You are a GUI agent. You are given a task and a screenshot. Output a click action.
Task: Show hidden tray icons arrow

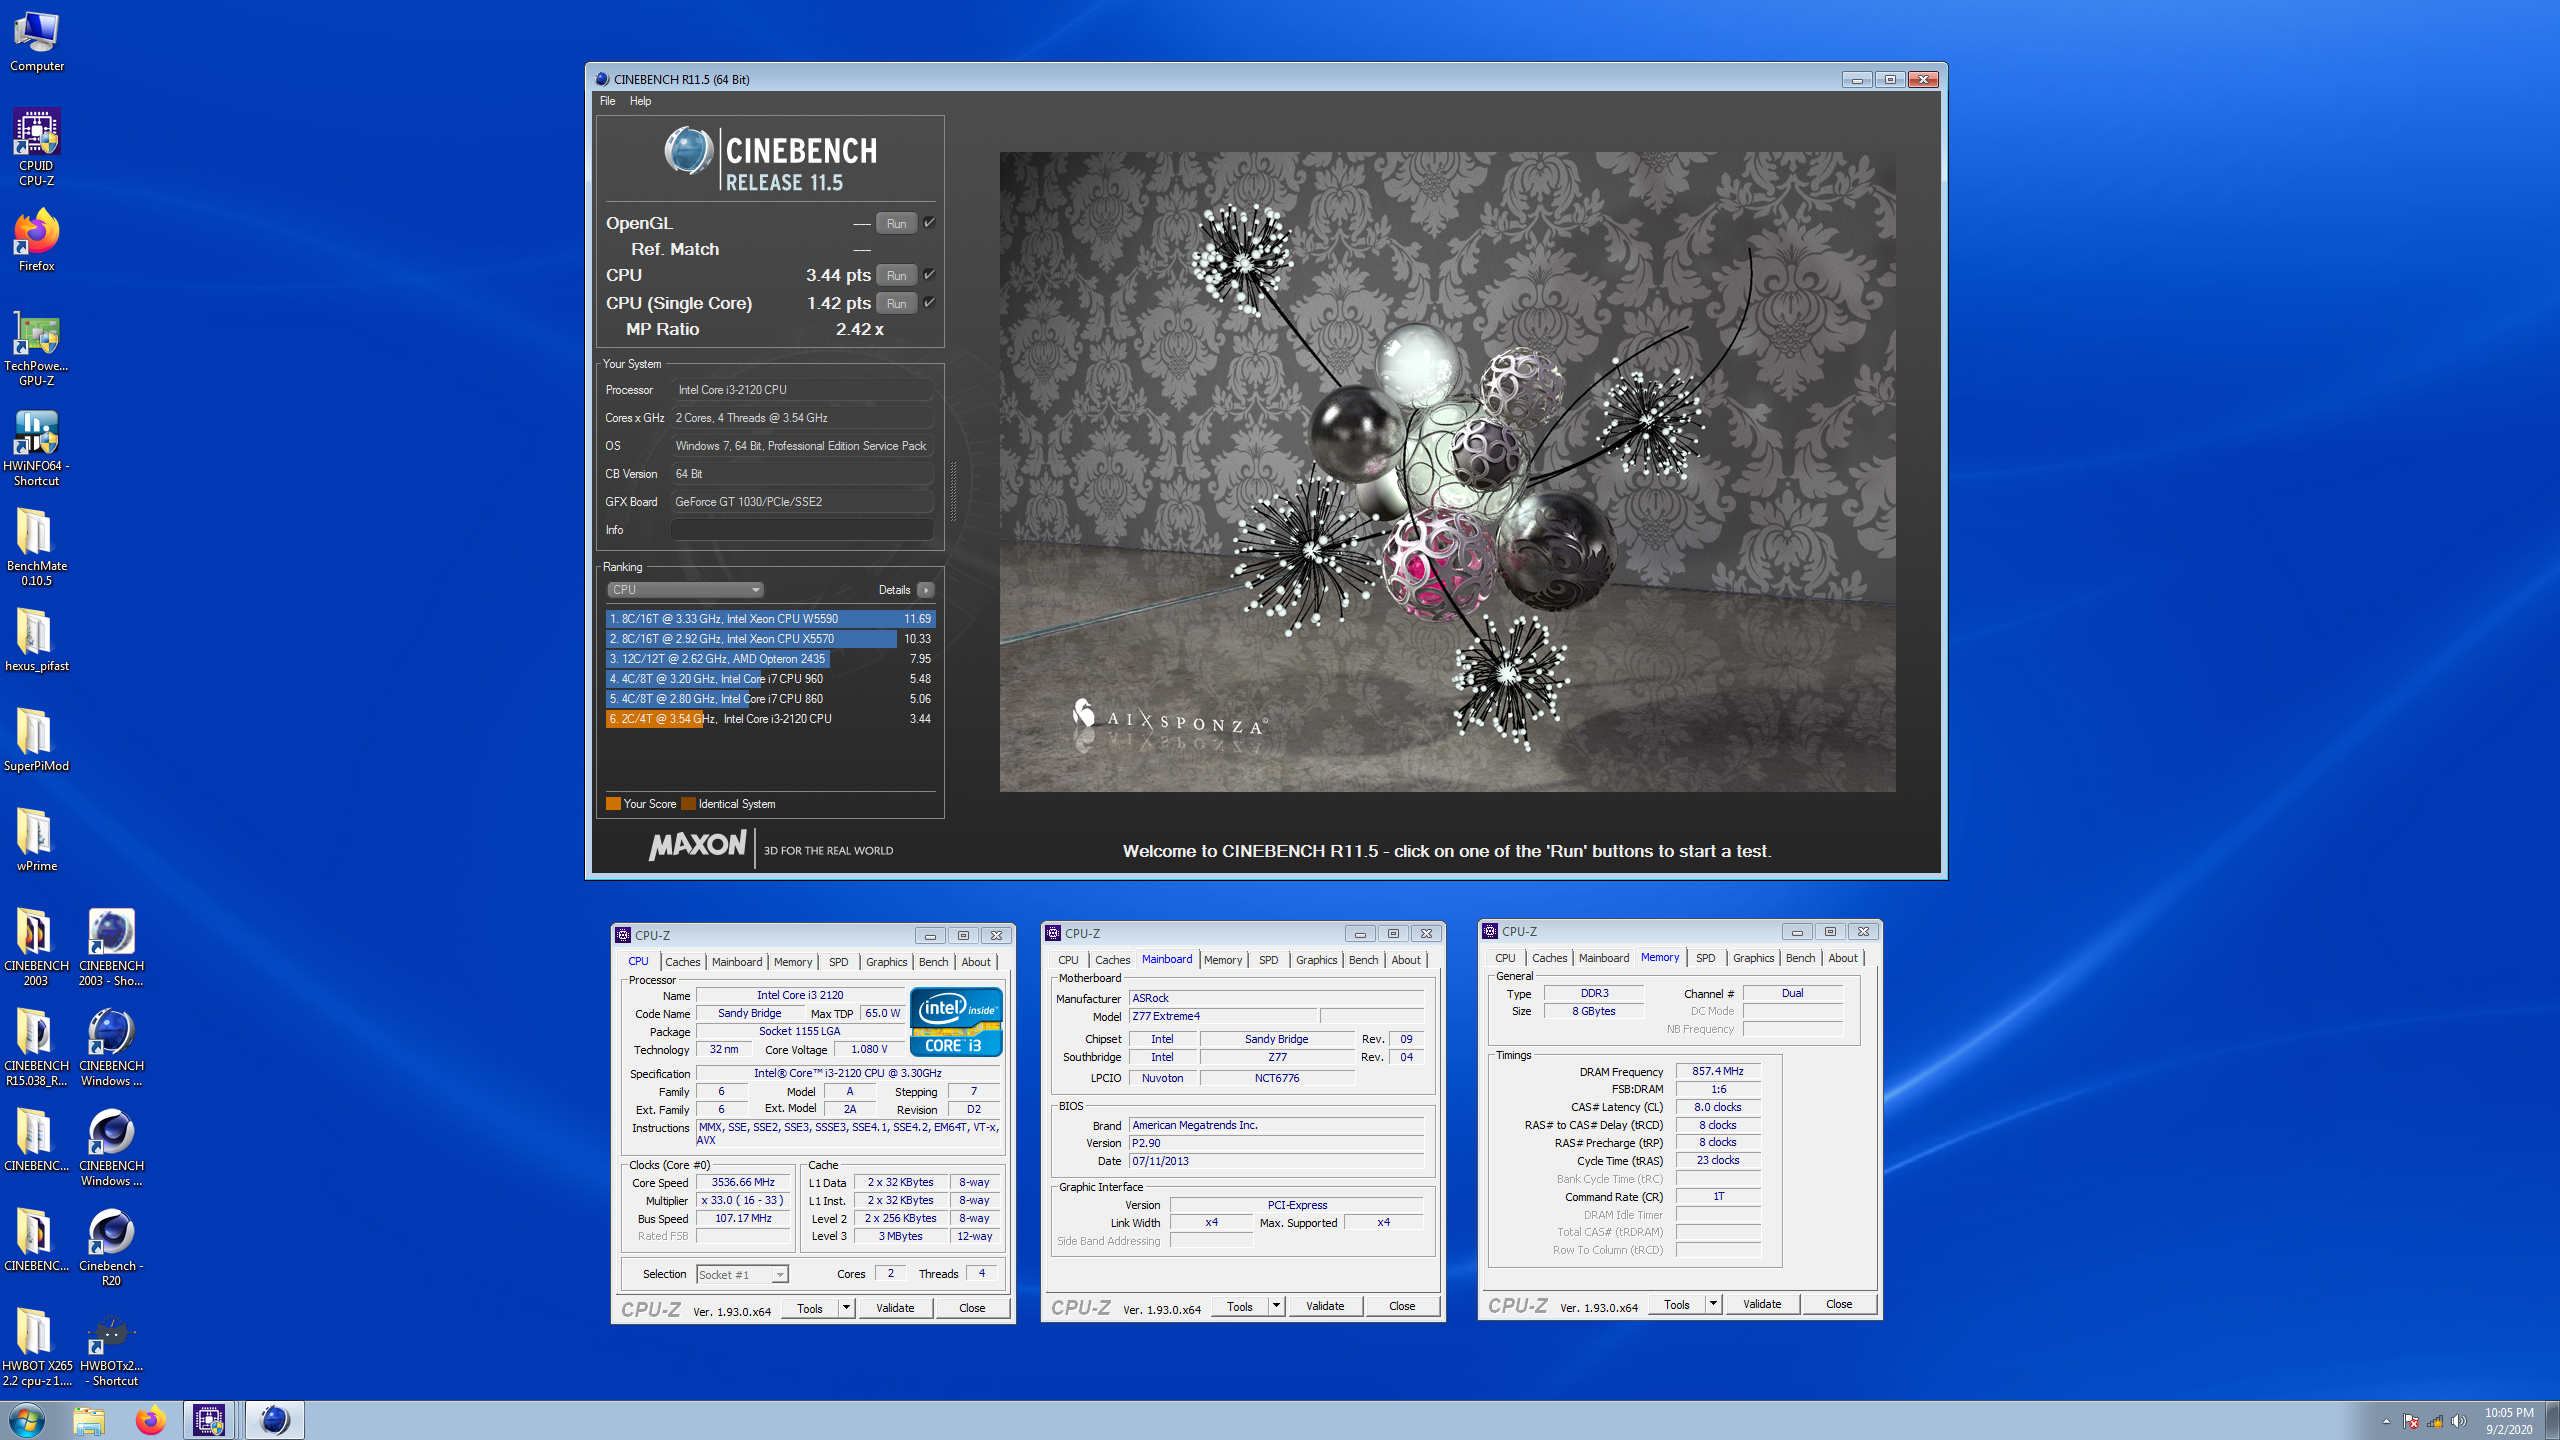click(x=2386, y=1421)
